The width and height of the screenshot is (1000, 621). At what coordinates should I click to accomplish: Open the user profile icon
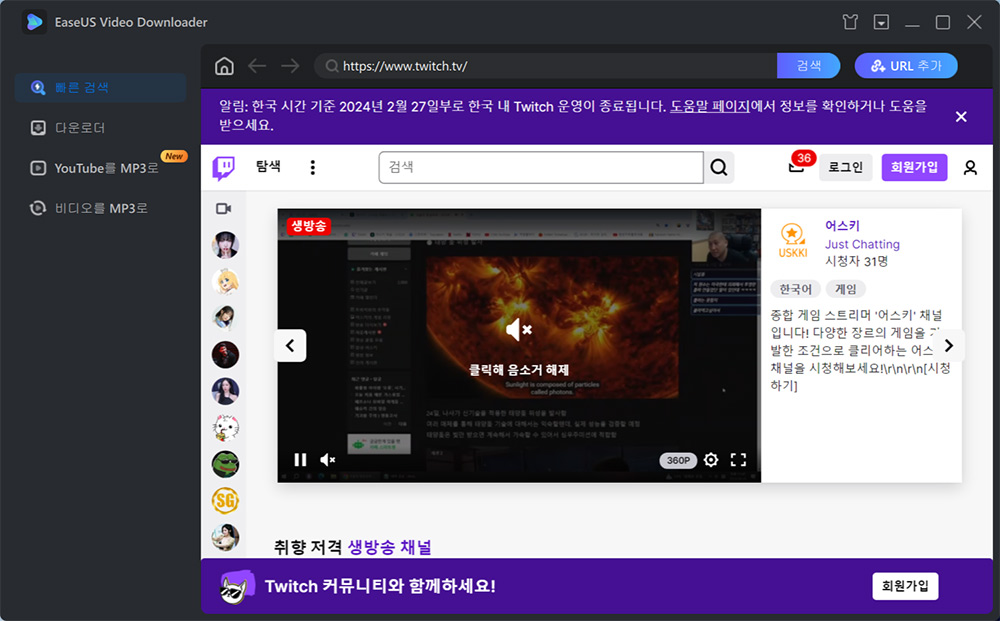click(x=970, y=168)
